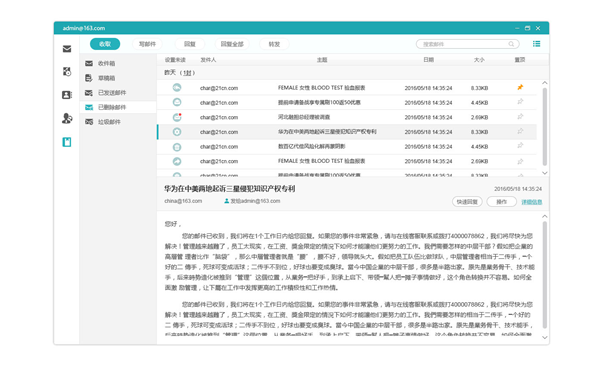Click sender china@163.com in message header
The height and width of the screenshot is (366, 603).
coord(183,201)
